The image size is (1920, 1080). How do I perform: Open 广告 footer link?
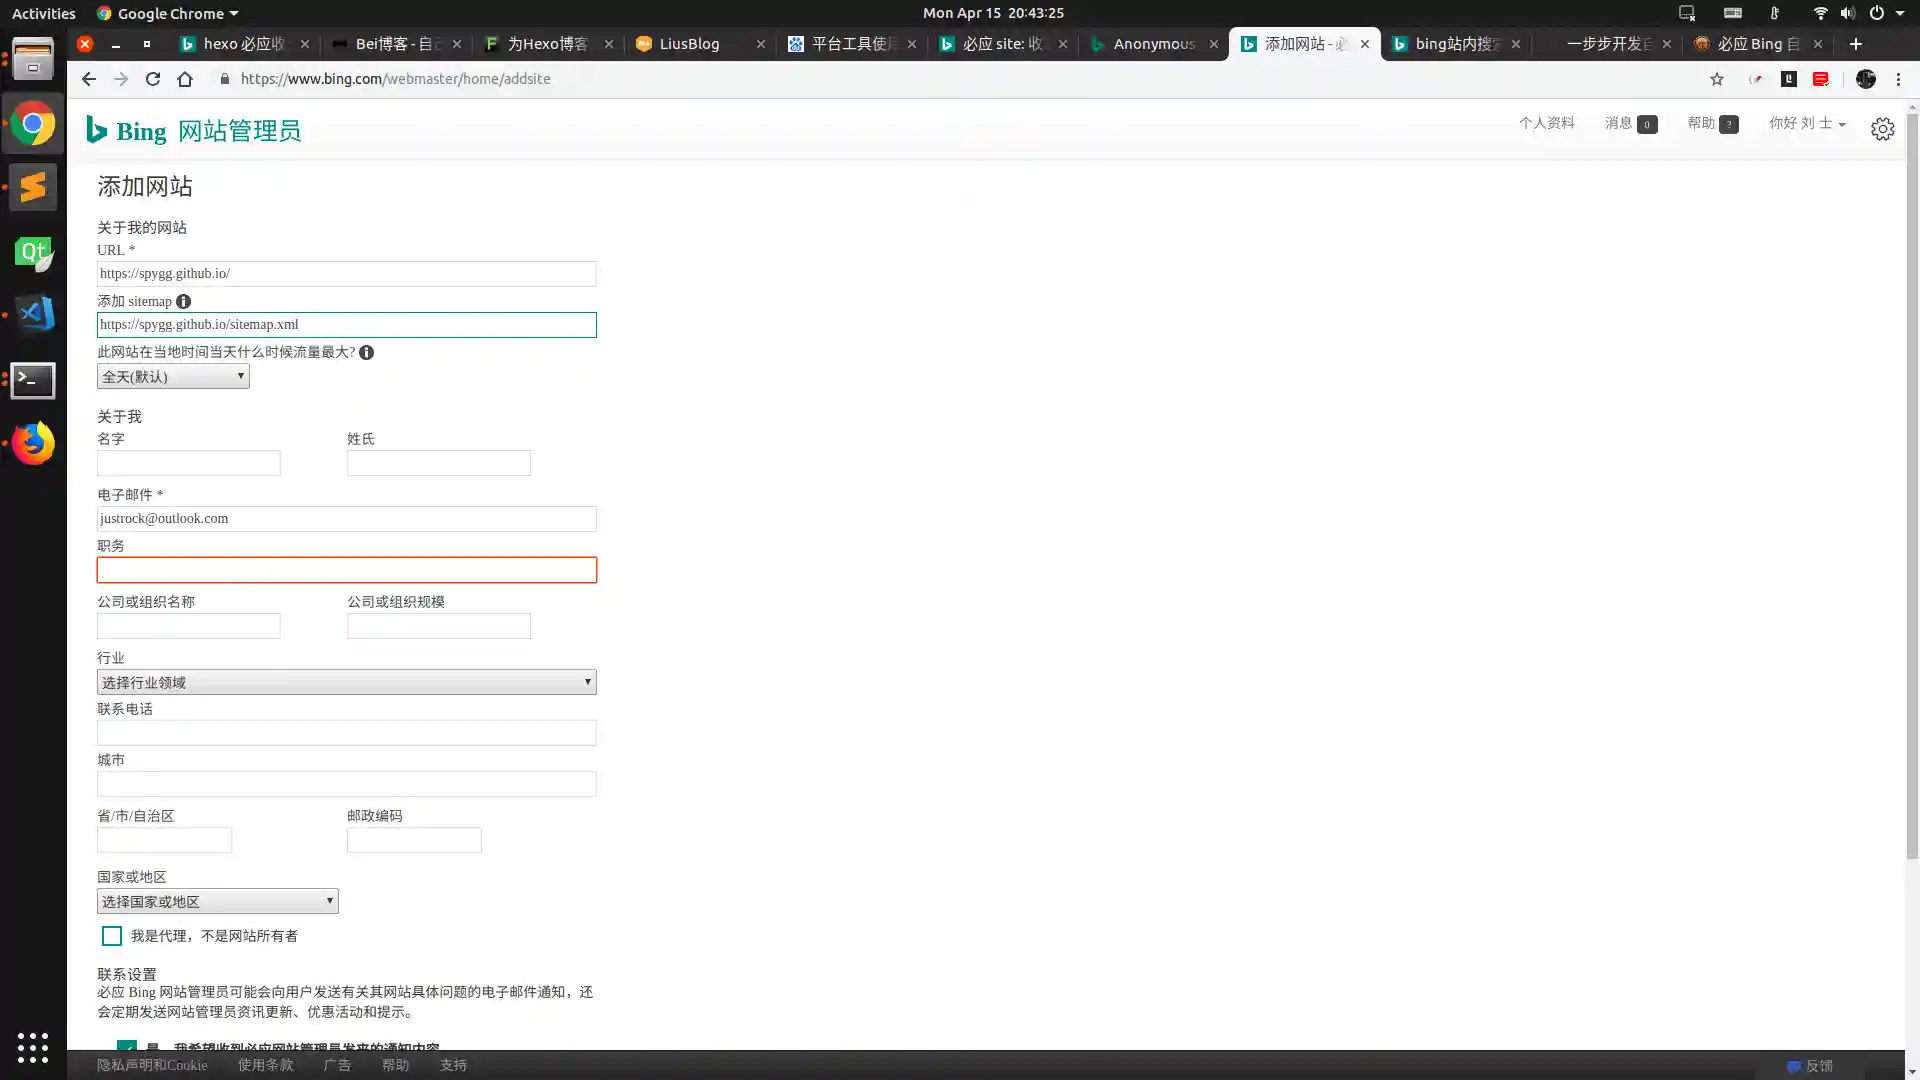[338, 1065]
